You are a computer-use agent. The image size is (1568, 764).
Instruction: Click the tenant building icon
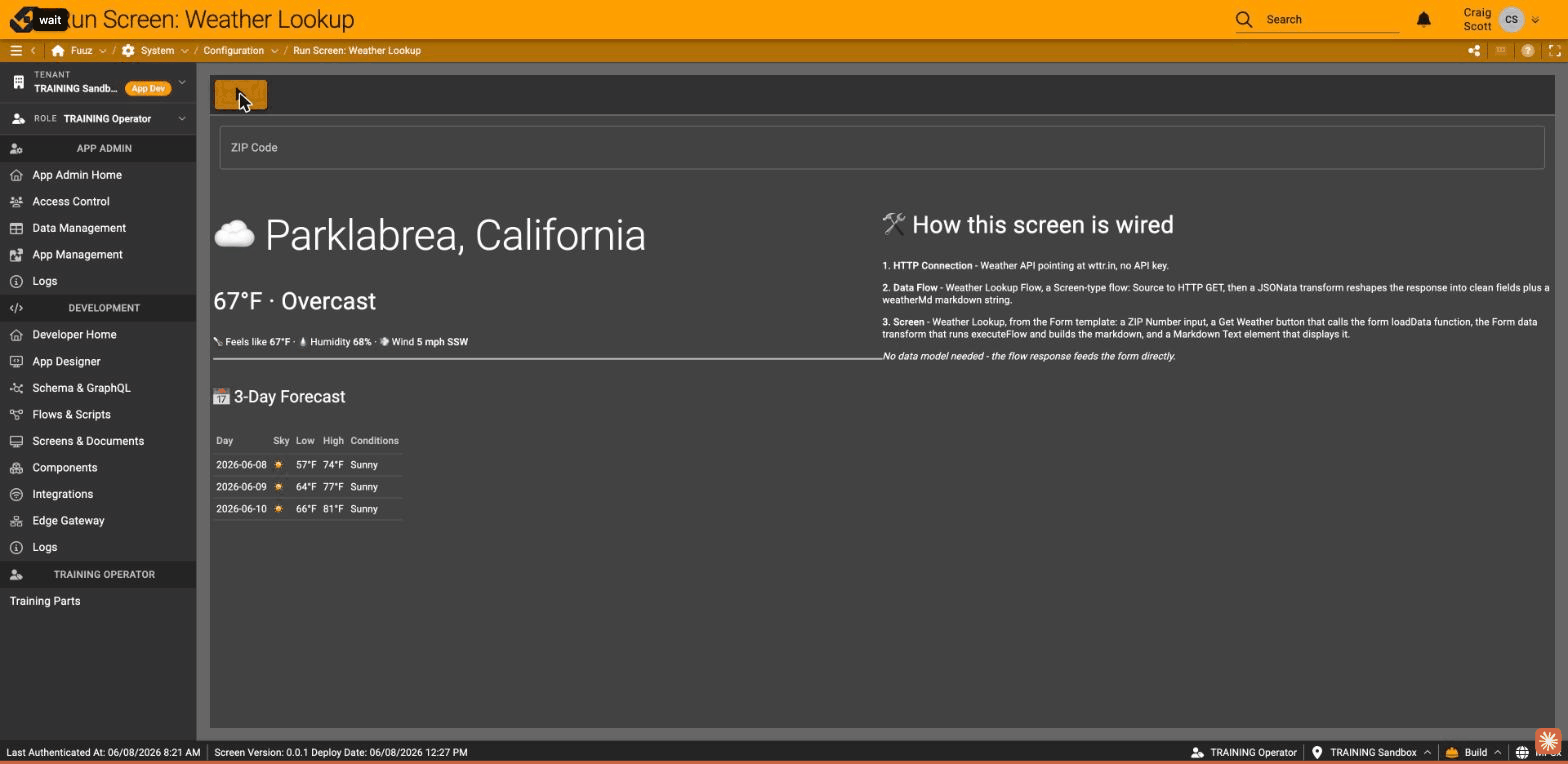click(x=18, y=82)
